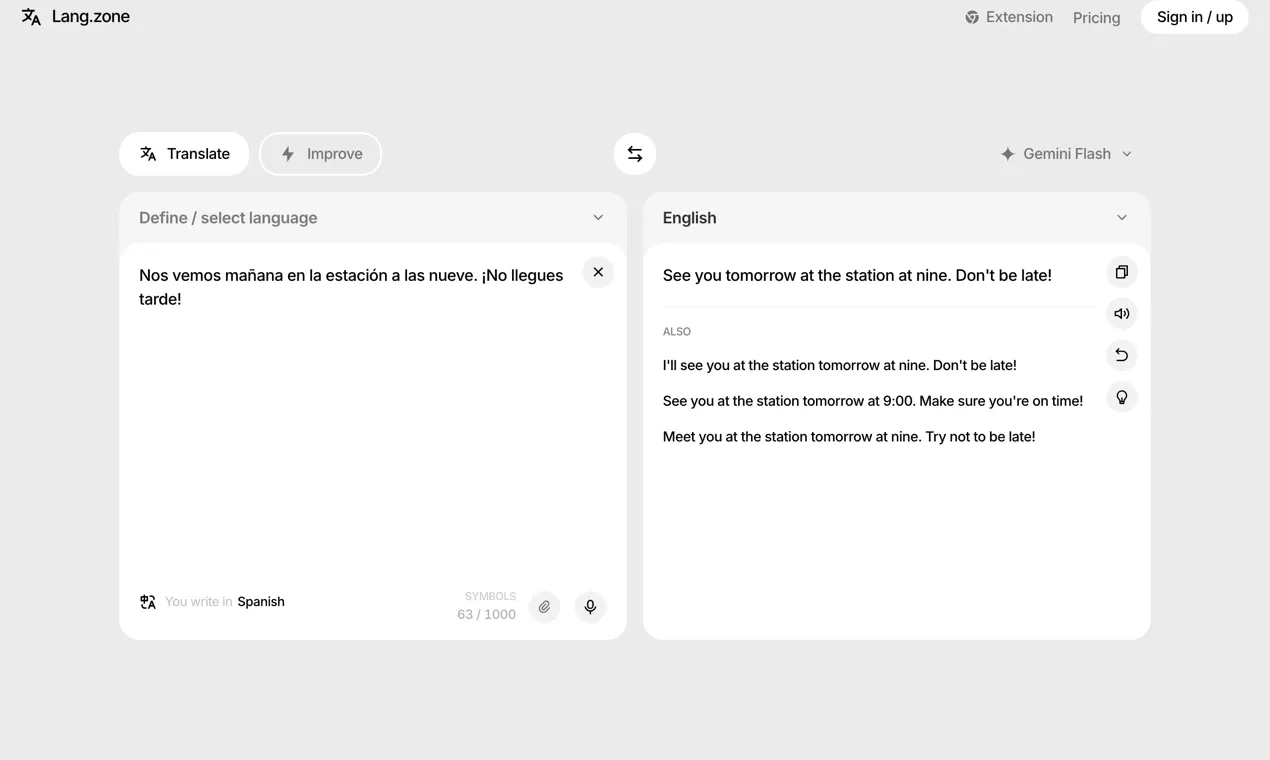Expand the Define / select language chevron
Screen dimensions: 1270x760
(x=598, y=218)
